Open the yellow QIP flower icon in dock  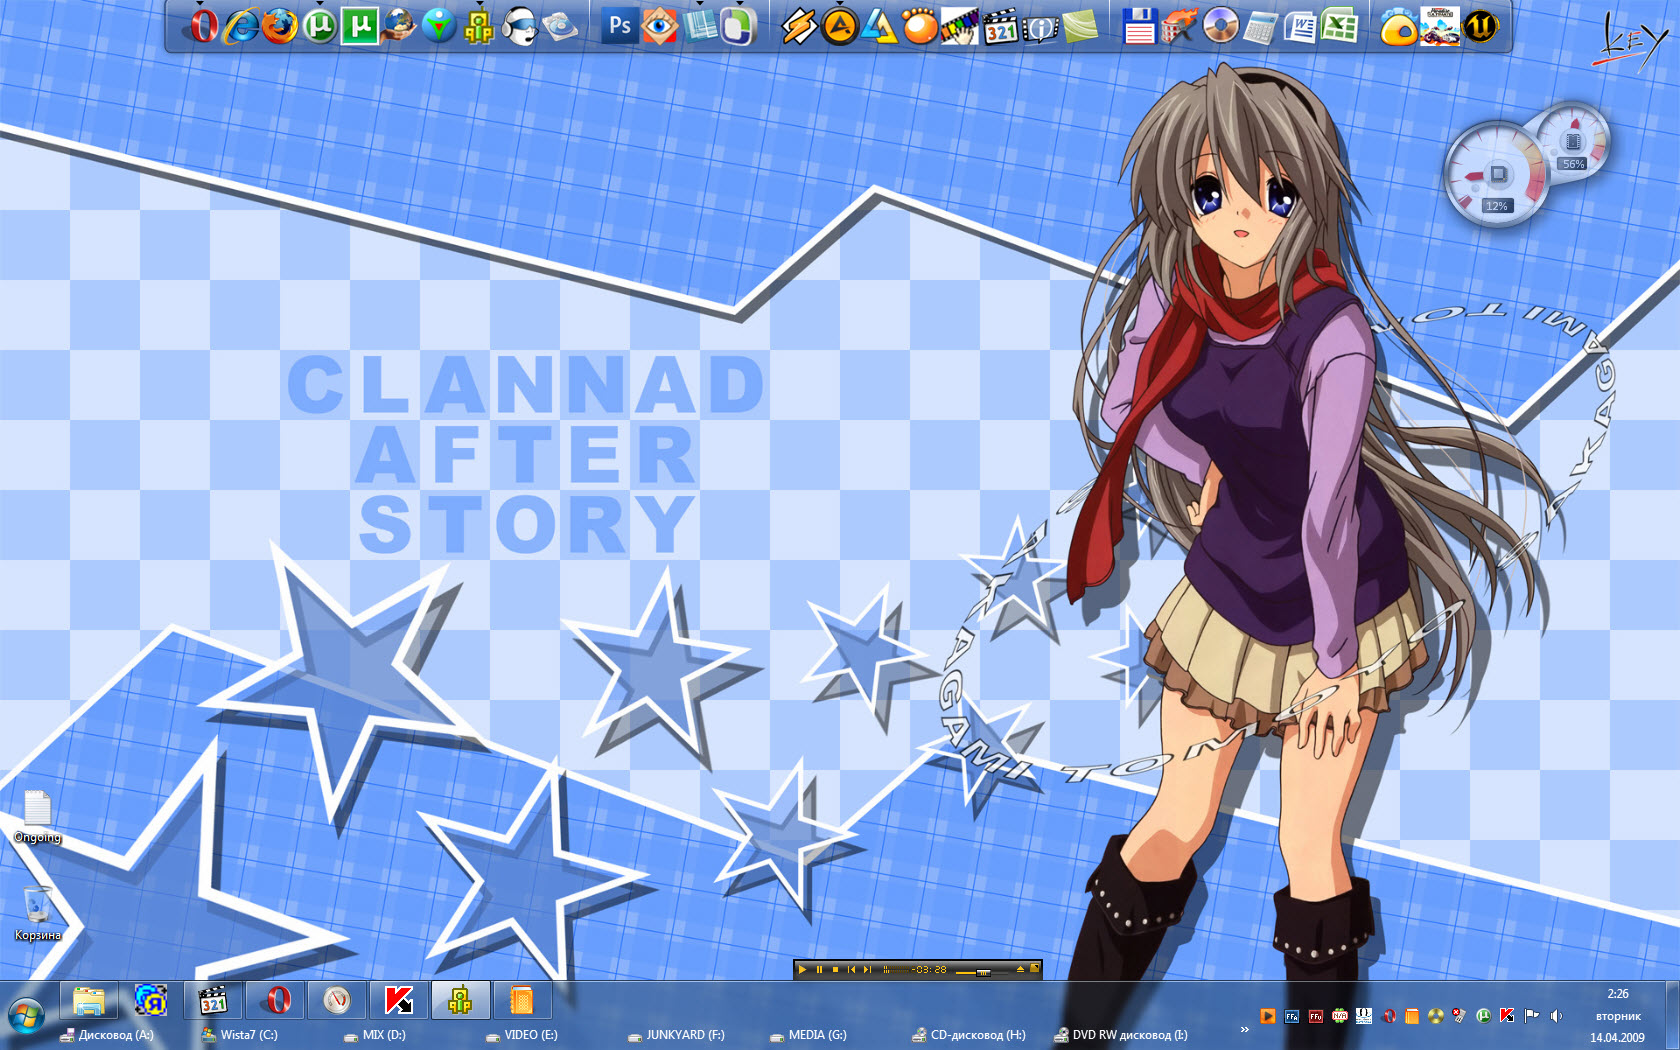(x=479, y=26)
